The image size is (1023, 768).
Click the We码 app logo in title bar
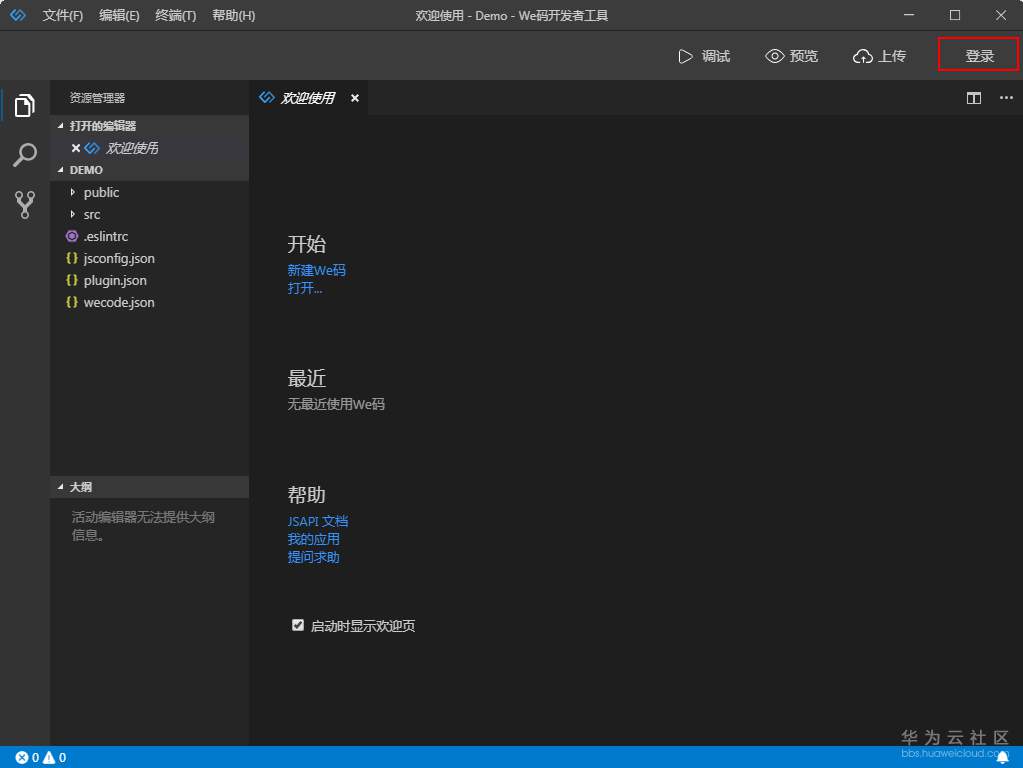(x=18, y=15)
